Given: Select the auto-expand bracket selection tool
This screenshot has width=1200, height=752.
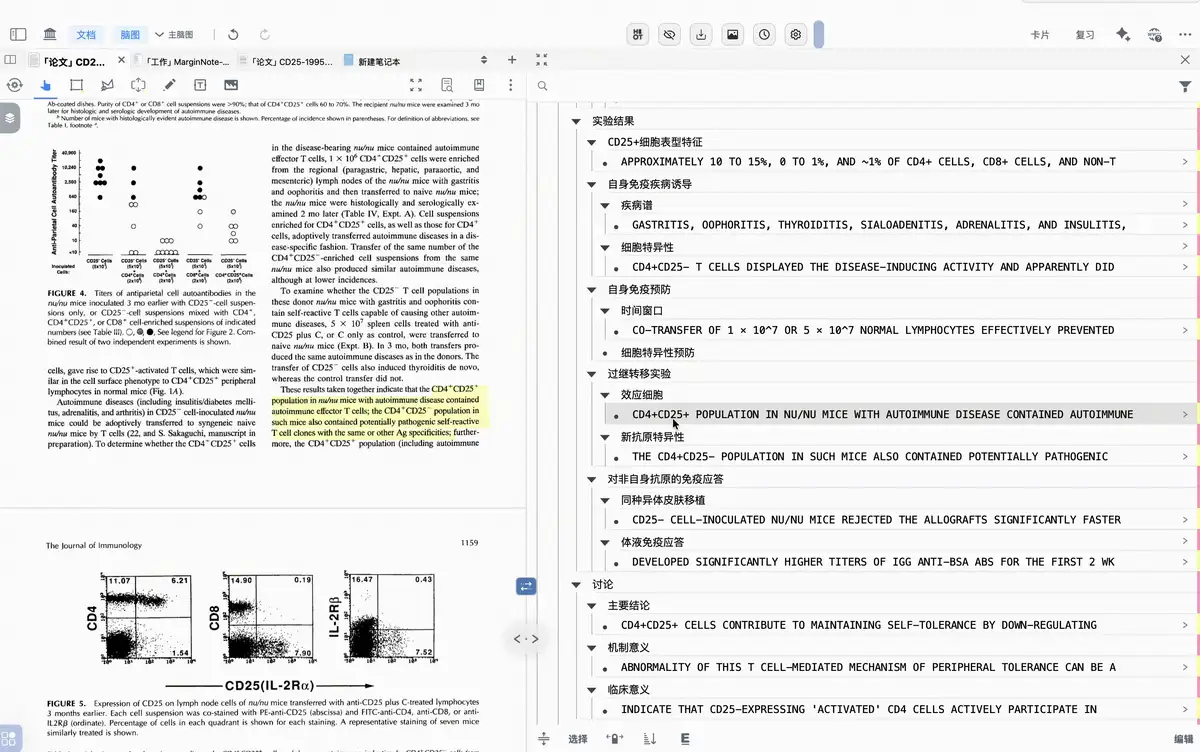Looking at the screenshot, I should click(139, 85).
